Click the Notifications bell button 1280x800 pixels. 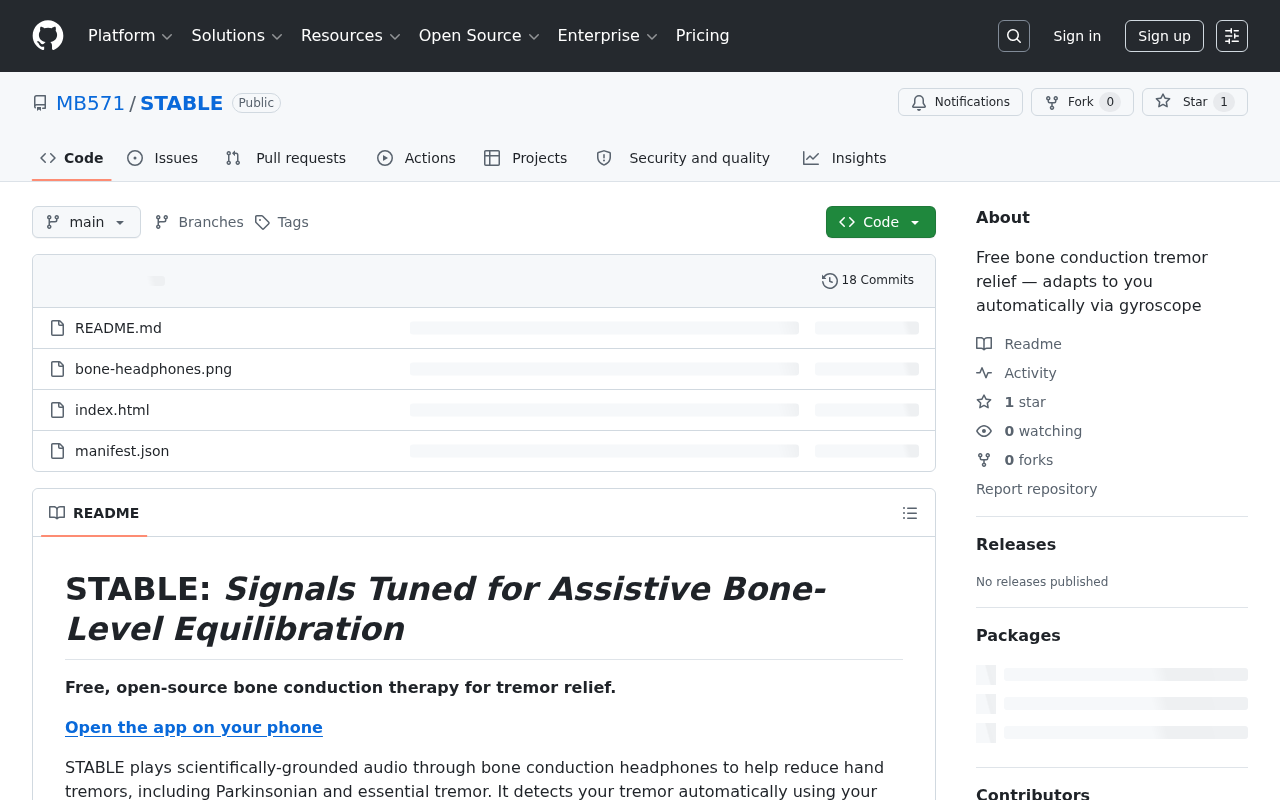coord(960,102)
